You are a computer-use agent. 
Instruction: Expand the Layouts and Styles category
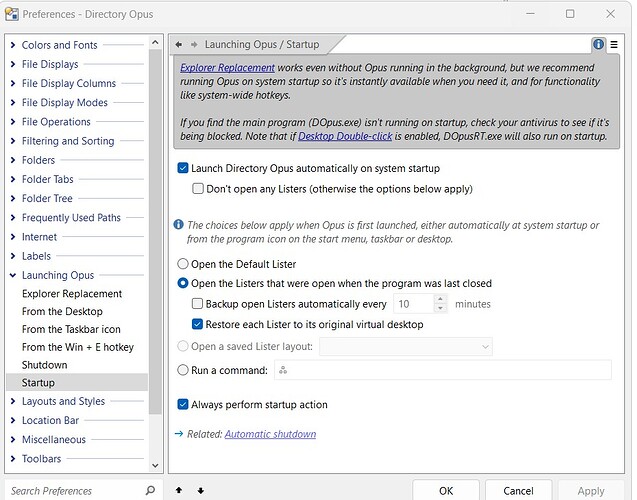tap(12, 402)
